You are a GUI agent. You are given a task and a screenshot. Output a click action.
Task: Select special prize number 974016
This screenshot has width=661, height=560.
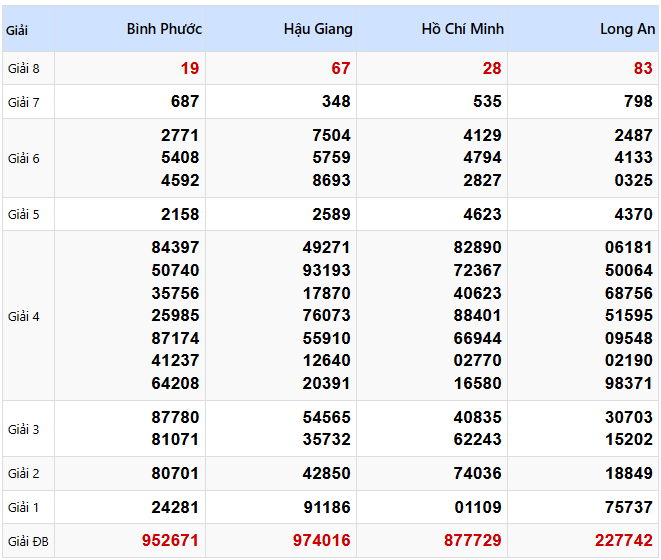[x=322, y=541]
